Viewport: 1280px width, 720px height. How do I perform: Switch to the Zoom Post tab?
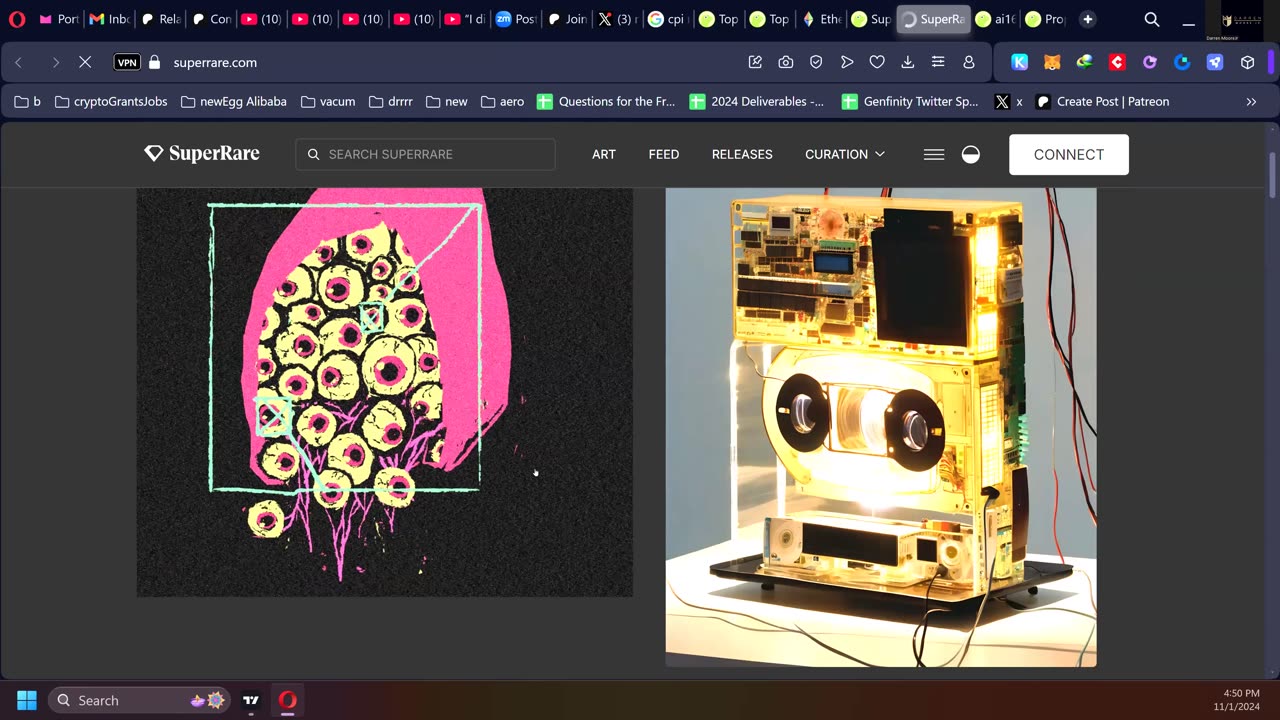(x=516, y=19)
